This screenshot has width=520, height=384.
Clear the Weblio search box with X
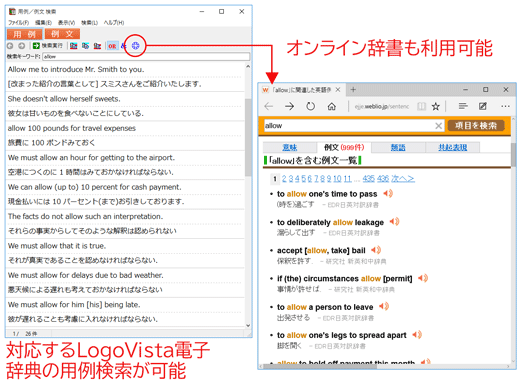point(439,126)
